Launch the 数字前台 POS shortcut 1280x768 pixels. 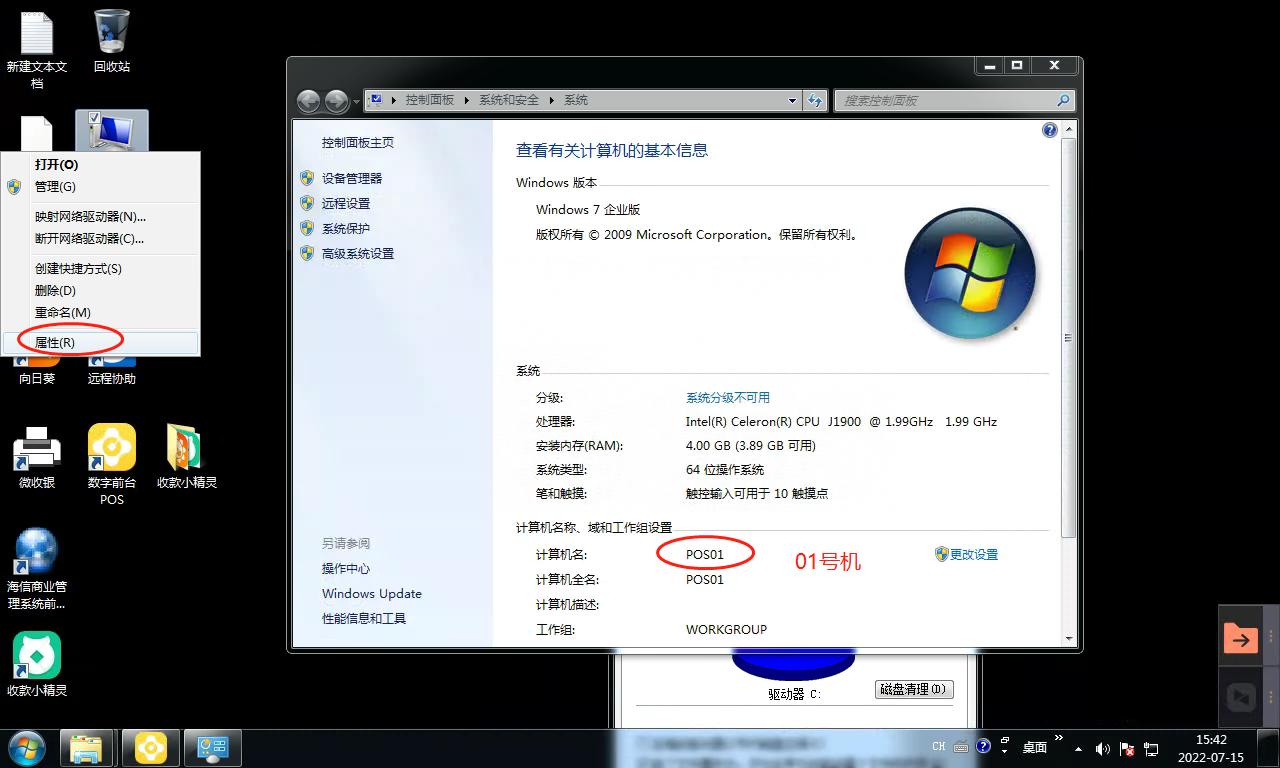(112, 464)
